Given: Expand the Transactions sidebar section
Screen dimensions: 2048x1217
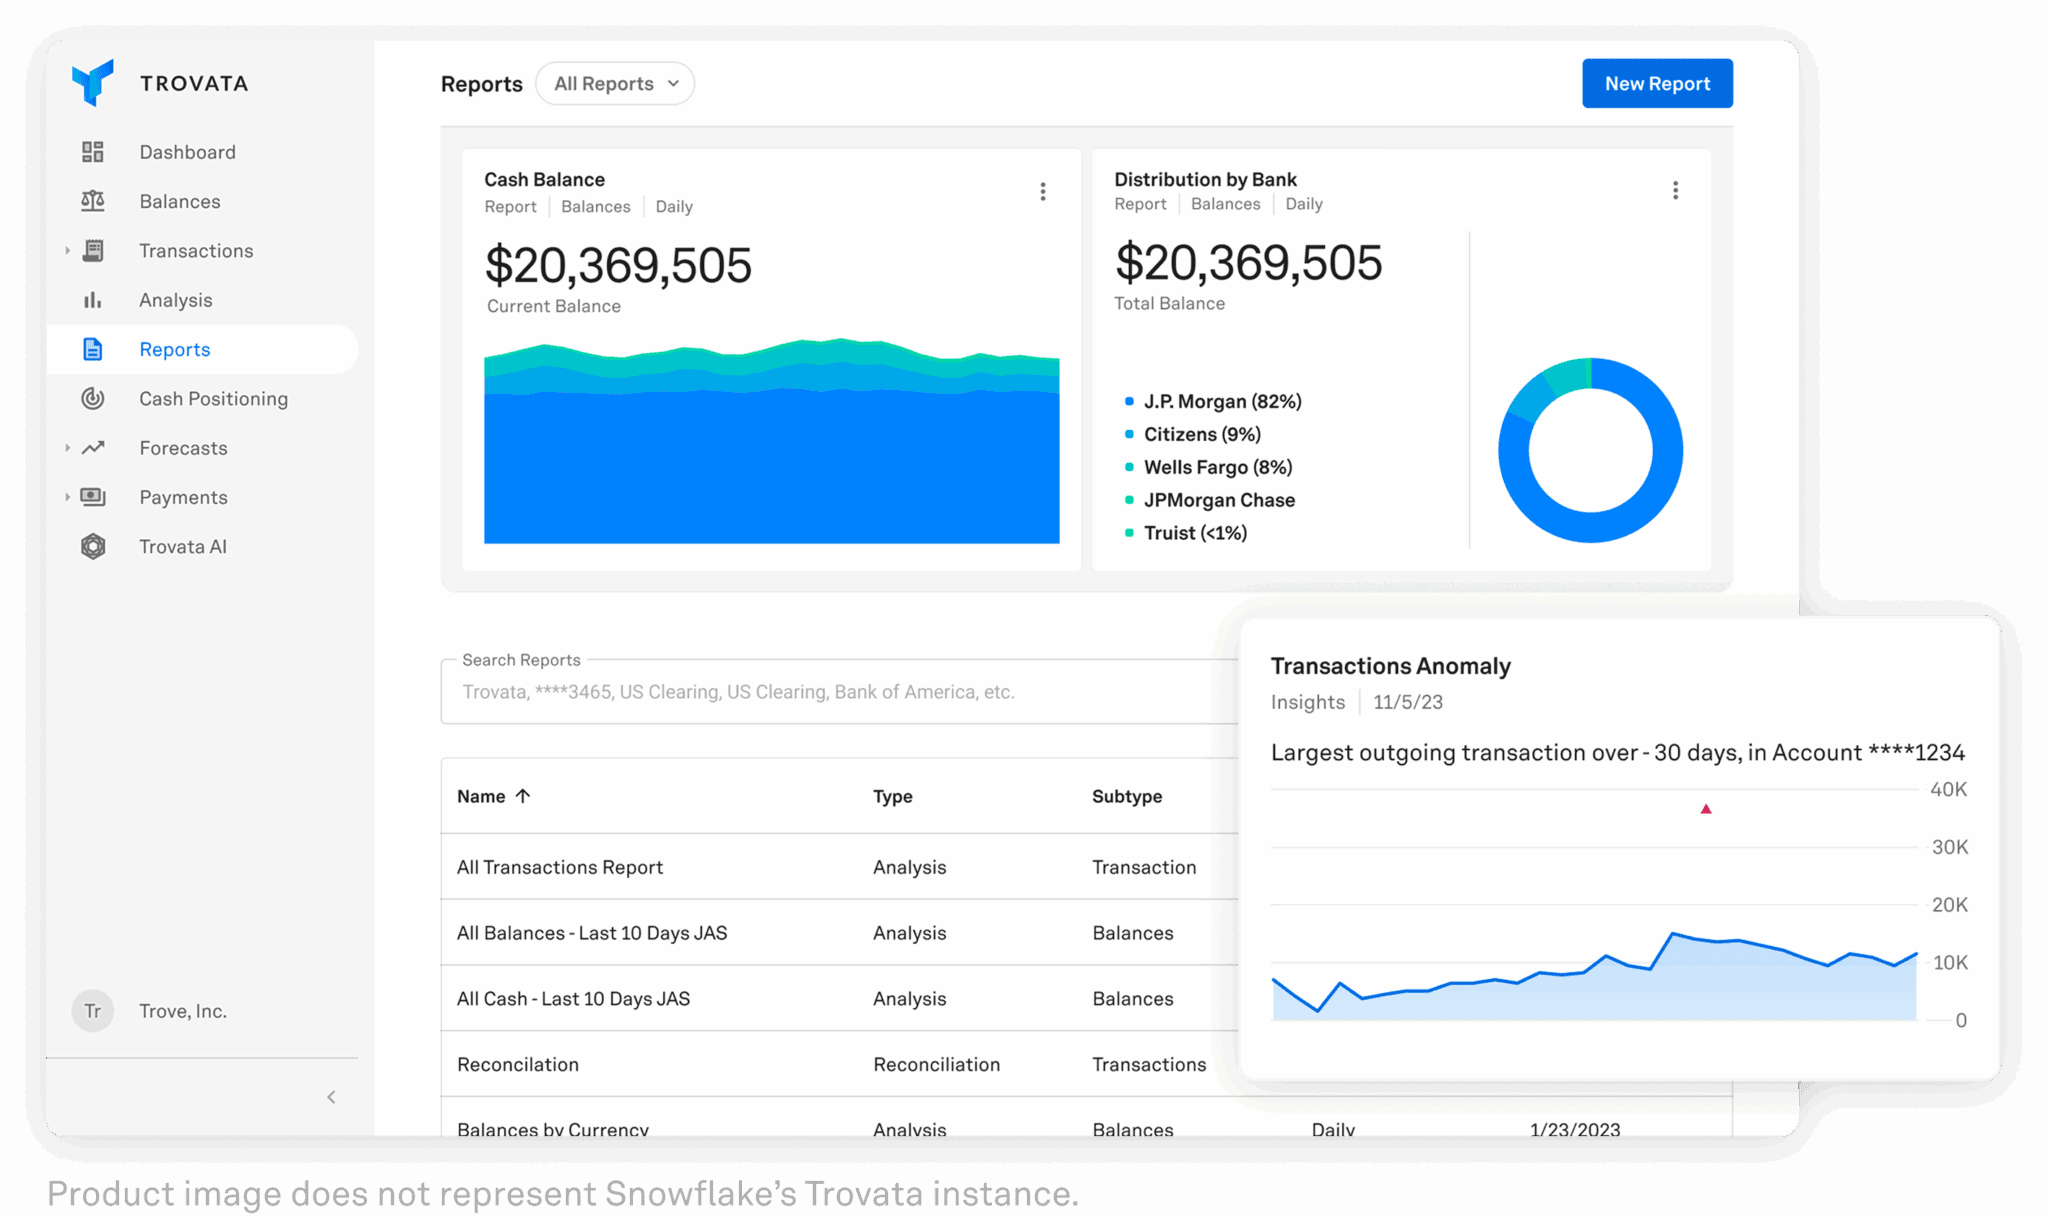Looking at the screenshot, I should tap(66, 250).
